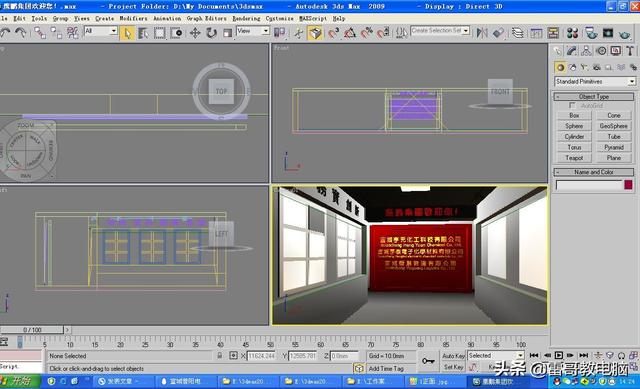
Task: Open Schematic View from toolbar
Action: pos(553,33)
